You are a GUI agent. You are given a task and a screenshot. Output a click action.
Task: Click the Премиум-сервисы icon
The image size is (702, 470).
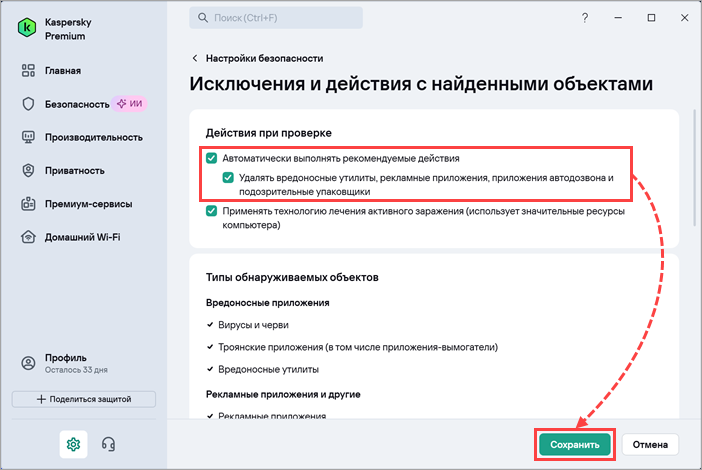coord(28,204)
